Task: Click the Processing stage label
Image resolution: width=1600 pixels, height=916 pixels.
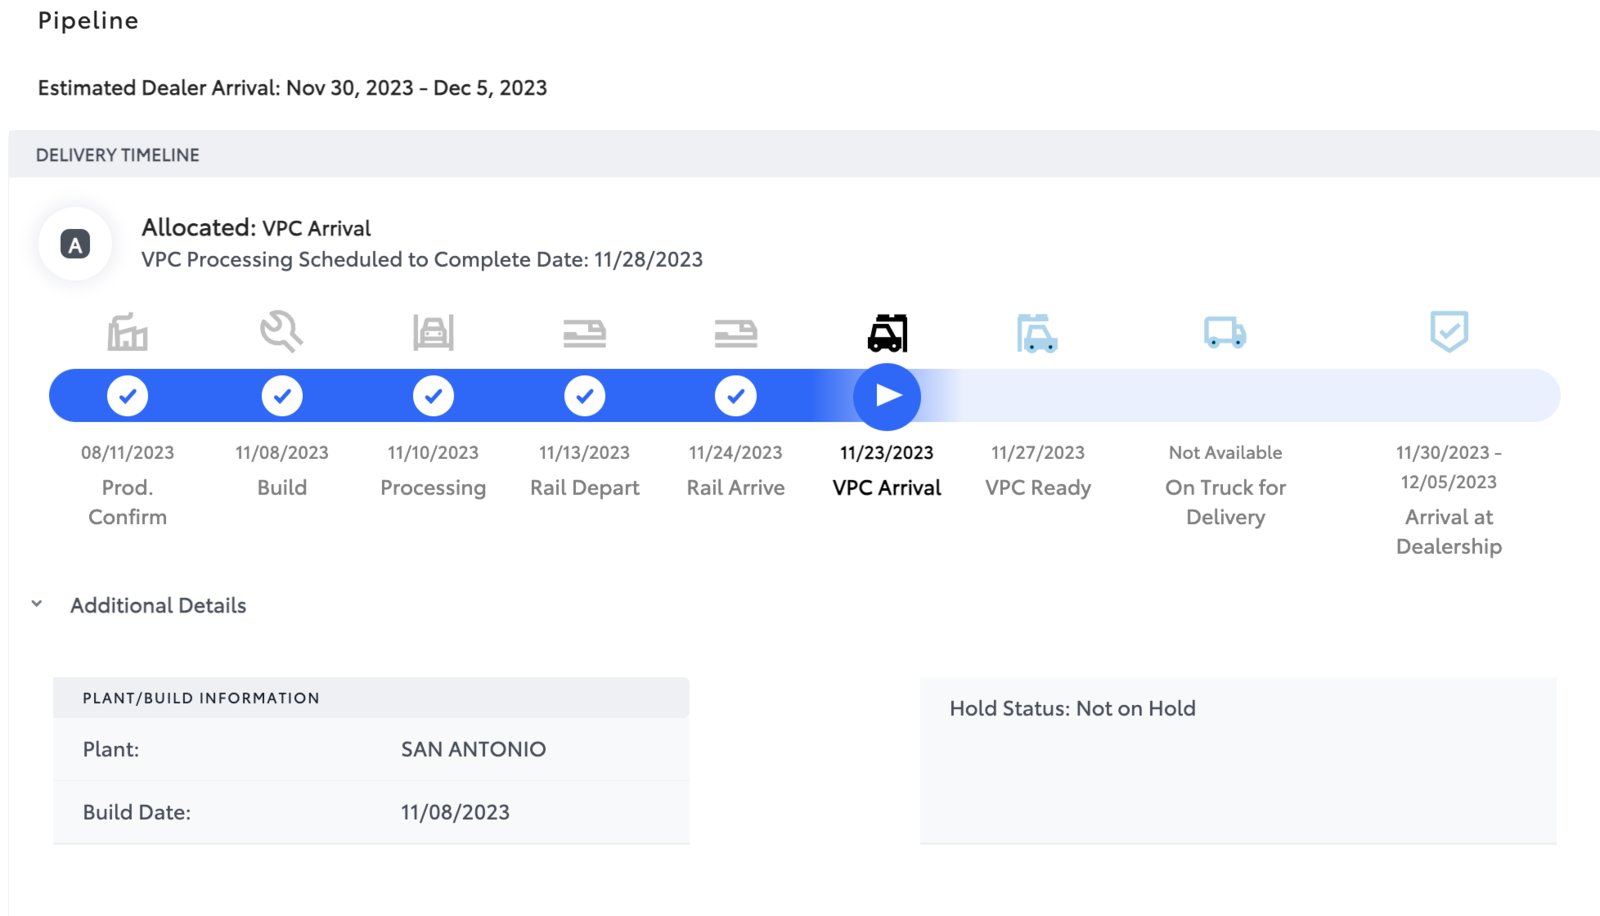Action: 433,489
